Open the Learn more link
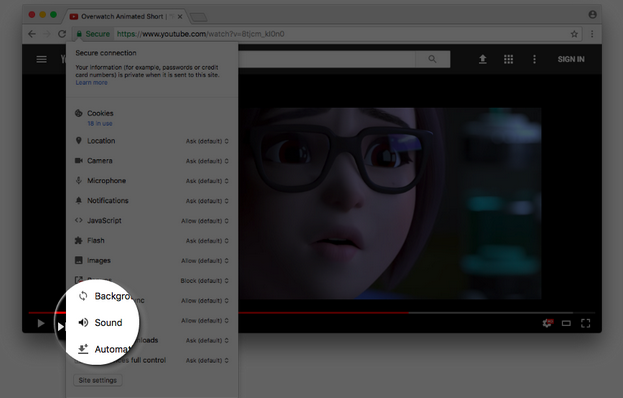 [x=91, y=83]
